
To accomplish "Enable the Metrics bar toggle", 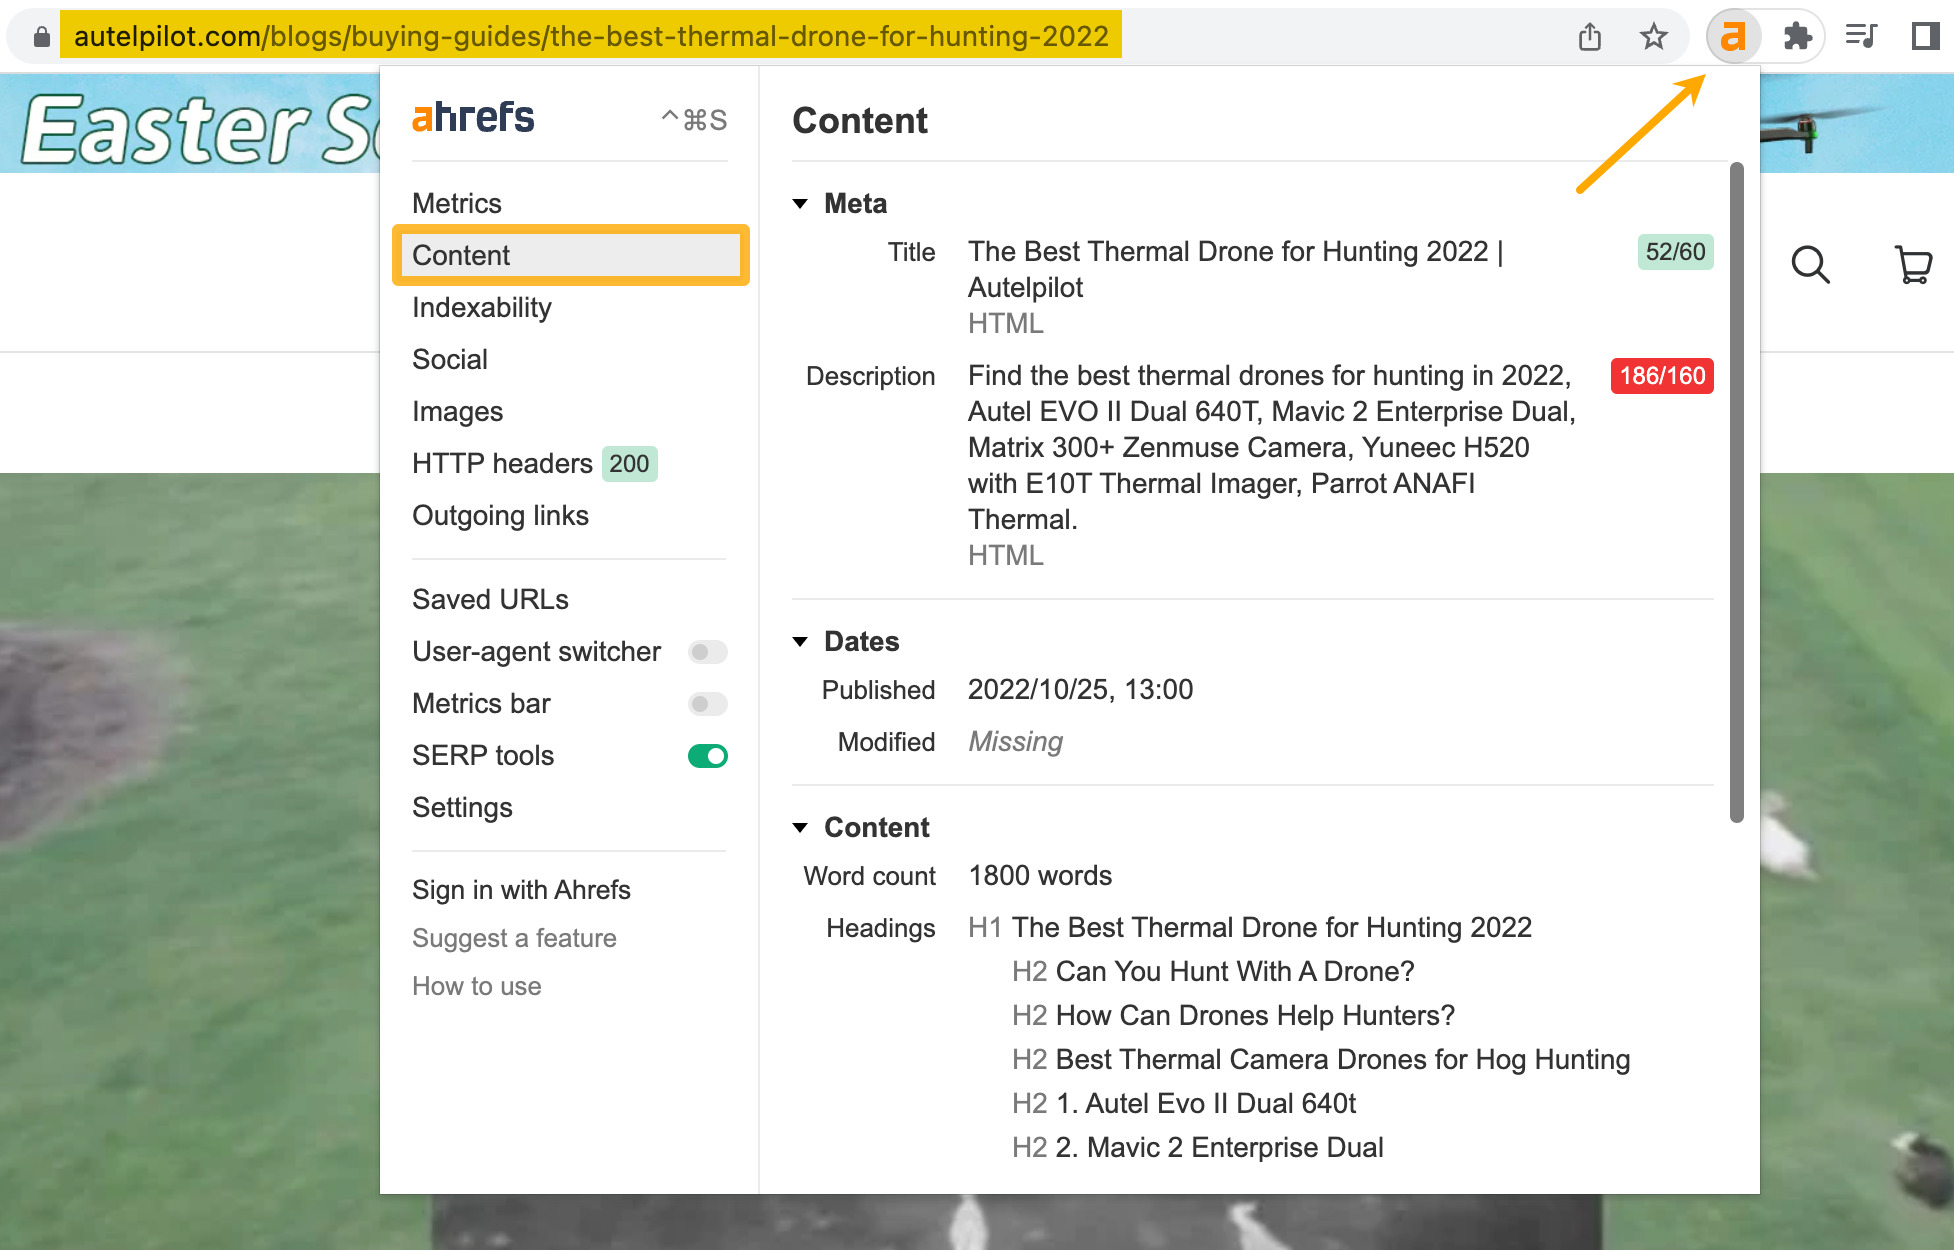I will pos(707,704).
